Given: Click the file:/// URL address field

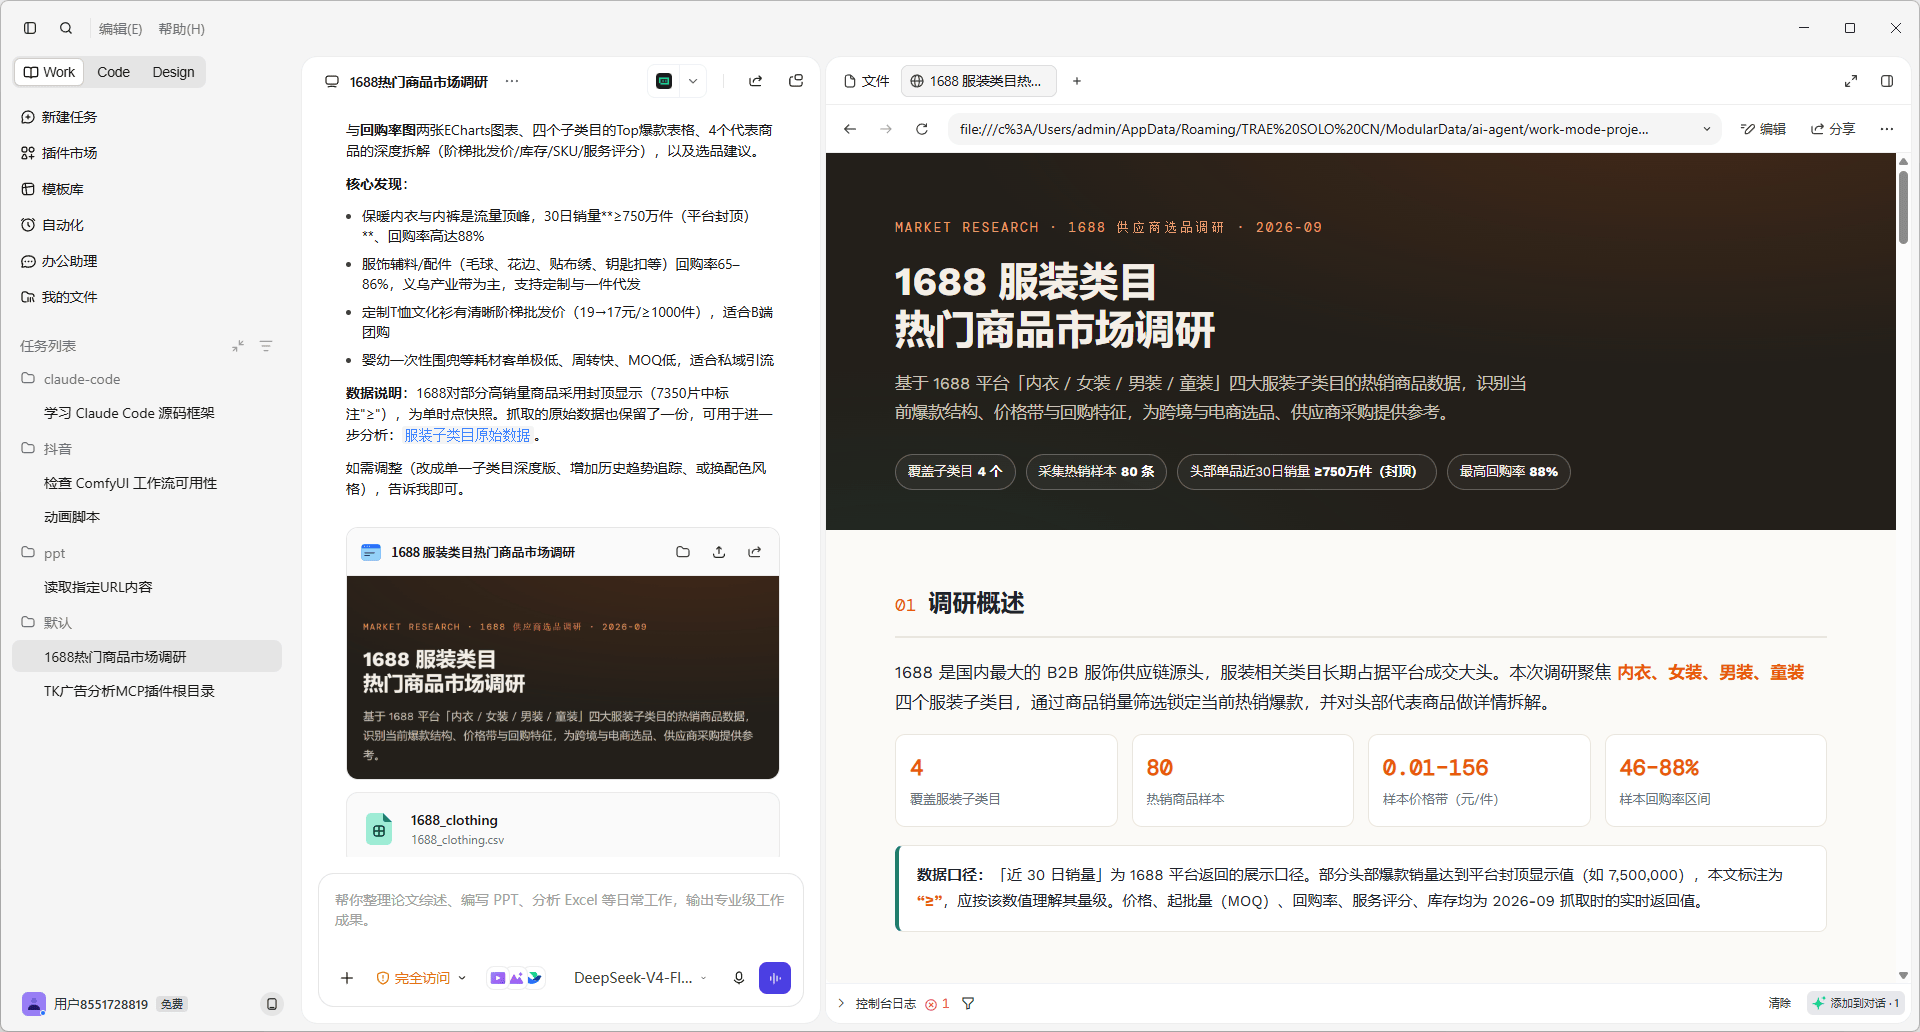Looking at the screenshot, I should (x=1320, y=129).
